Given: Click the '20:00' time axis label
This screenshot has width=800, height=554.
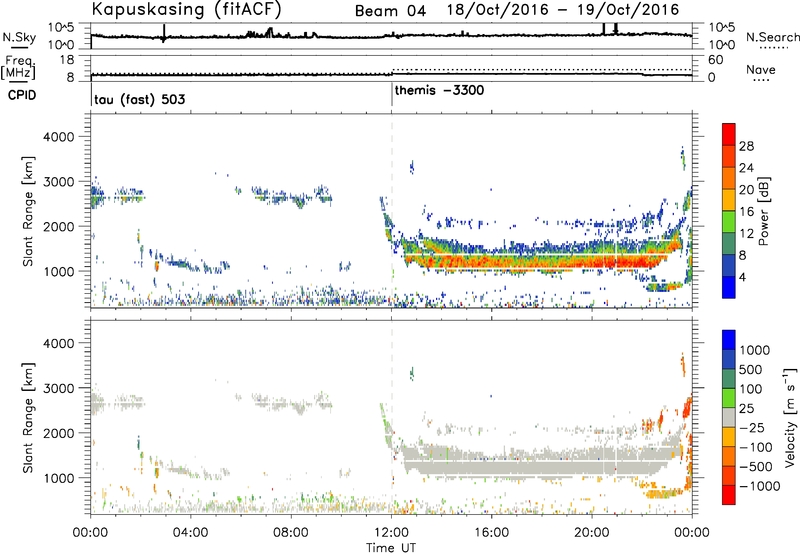Looking at the screenshot, I should coord(592,533).
